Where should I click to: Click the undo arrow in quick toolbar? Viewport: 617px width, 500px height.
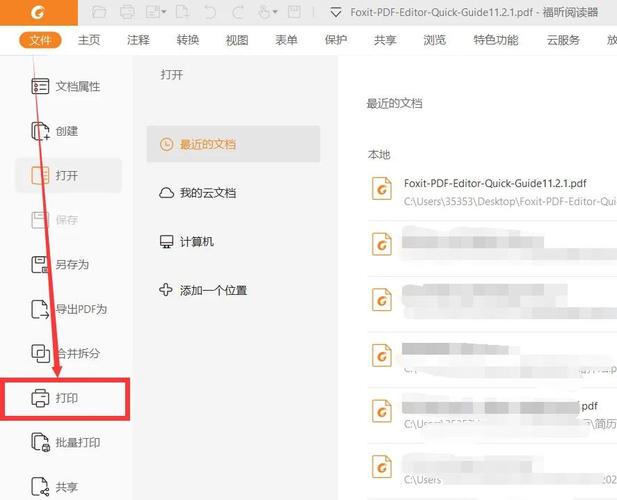click(210, 12)
